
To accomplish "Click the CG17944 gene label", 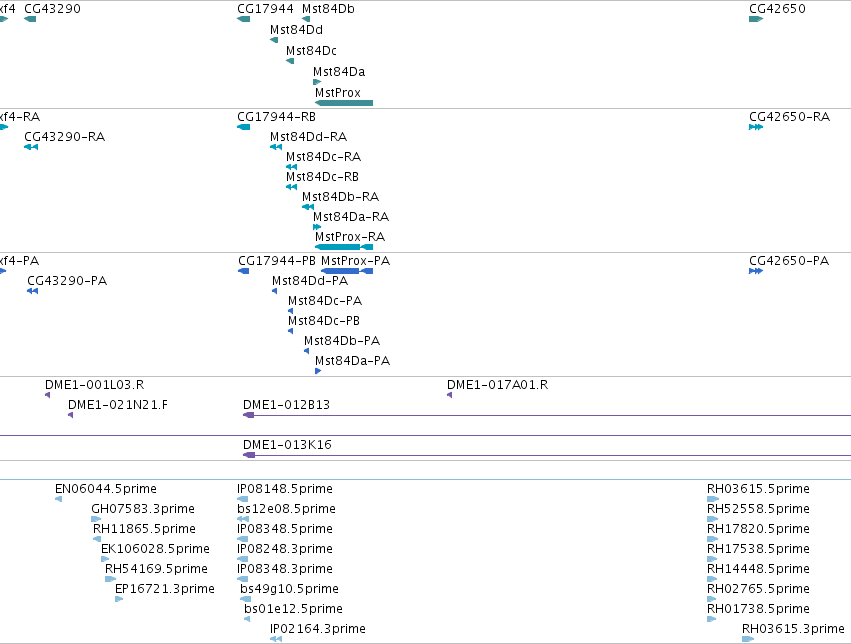I will coord(265,9).
